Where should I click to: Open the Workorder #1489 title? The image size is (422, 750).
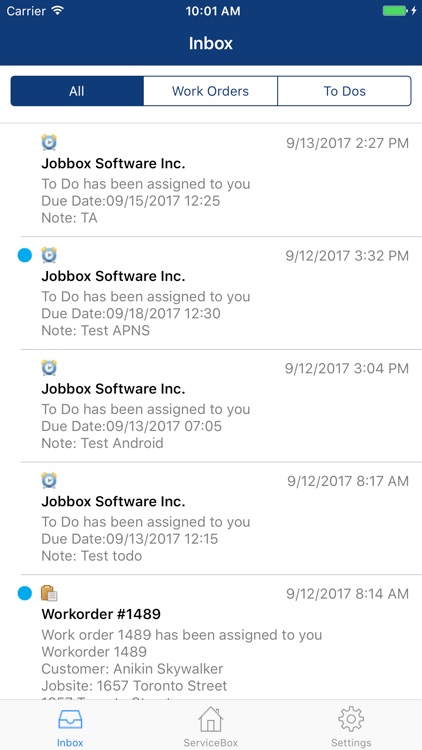(101, 614)
